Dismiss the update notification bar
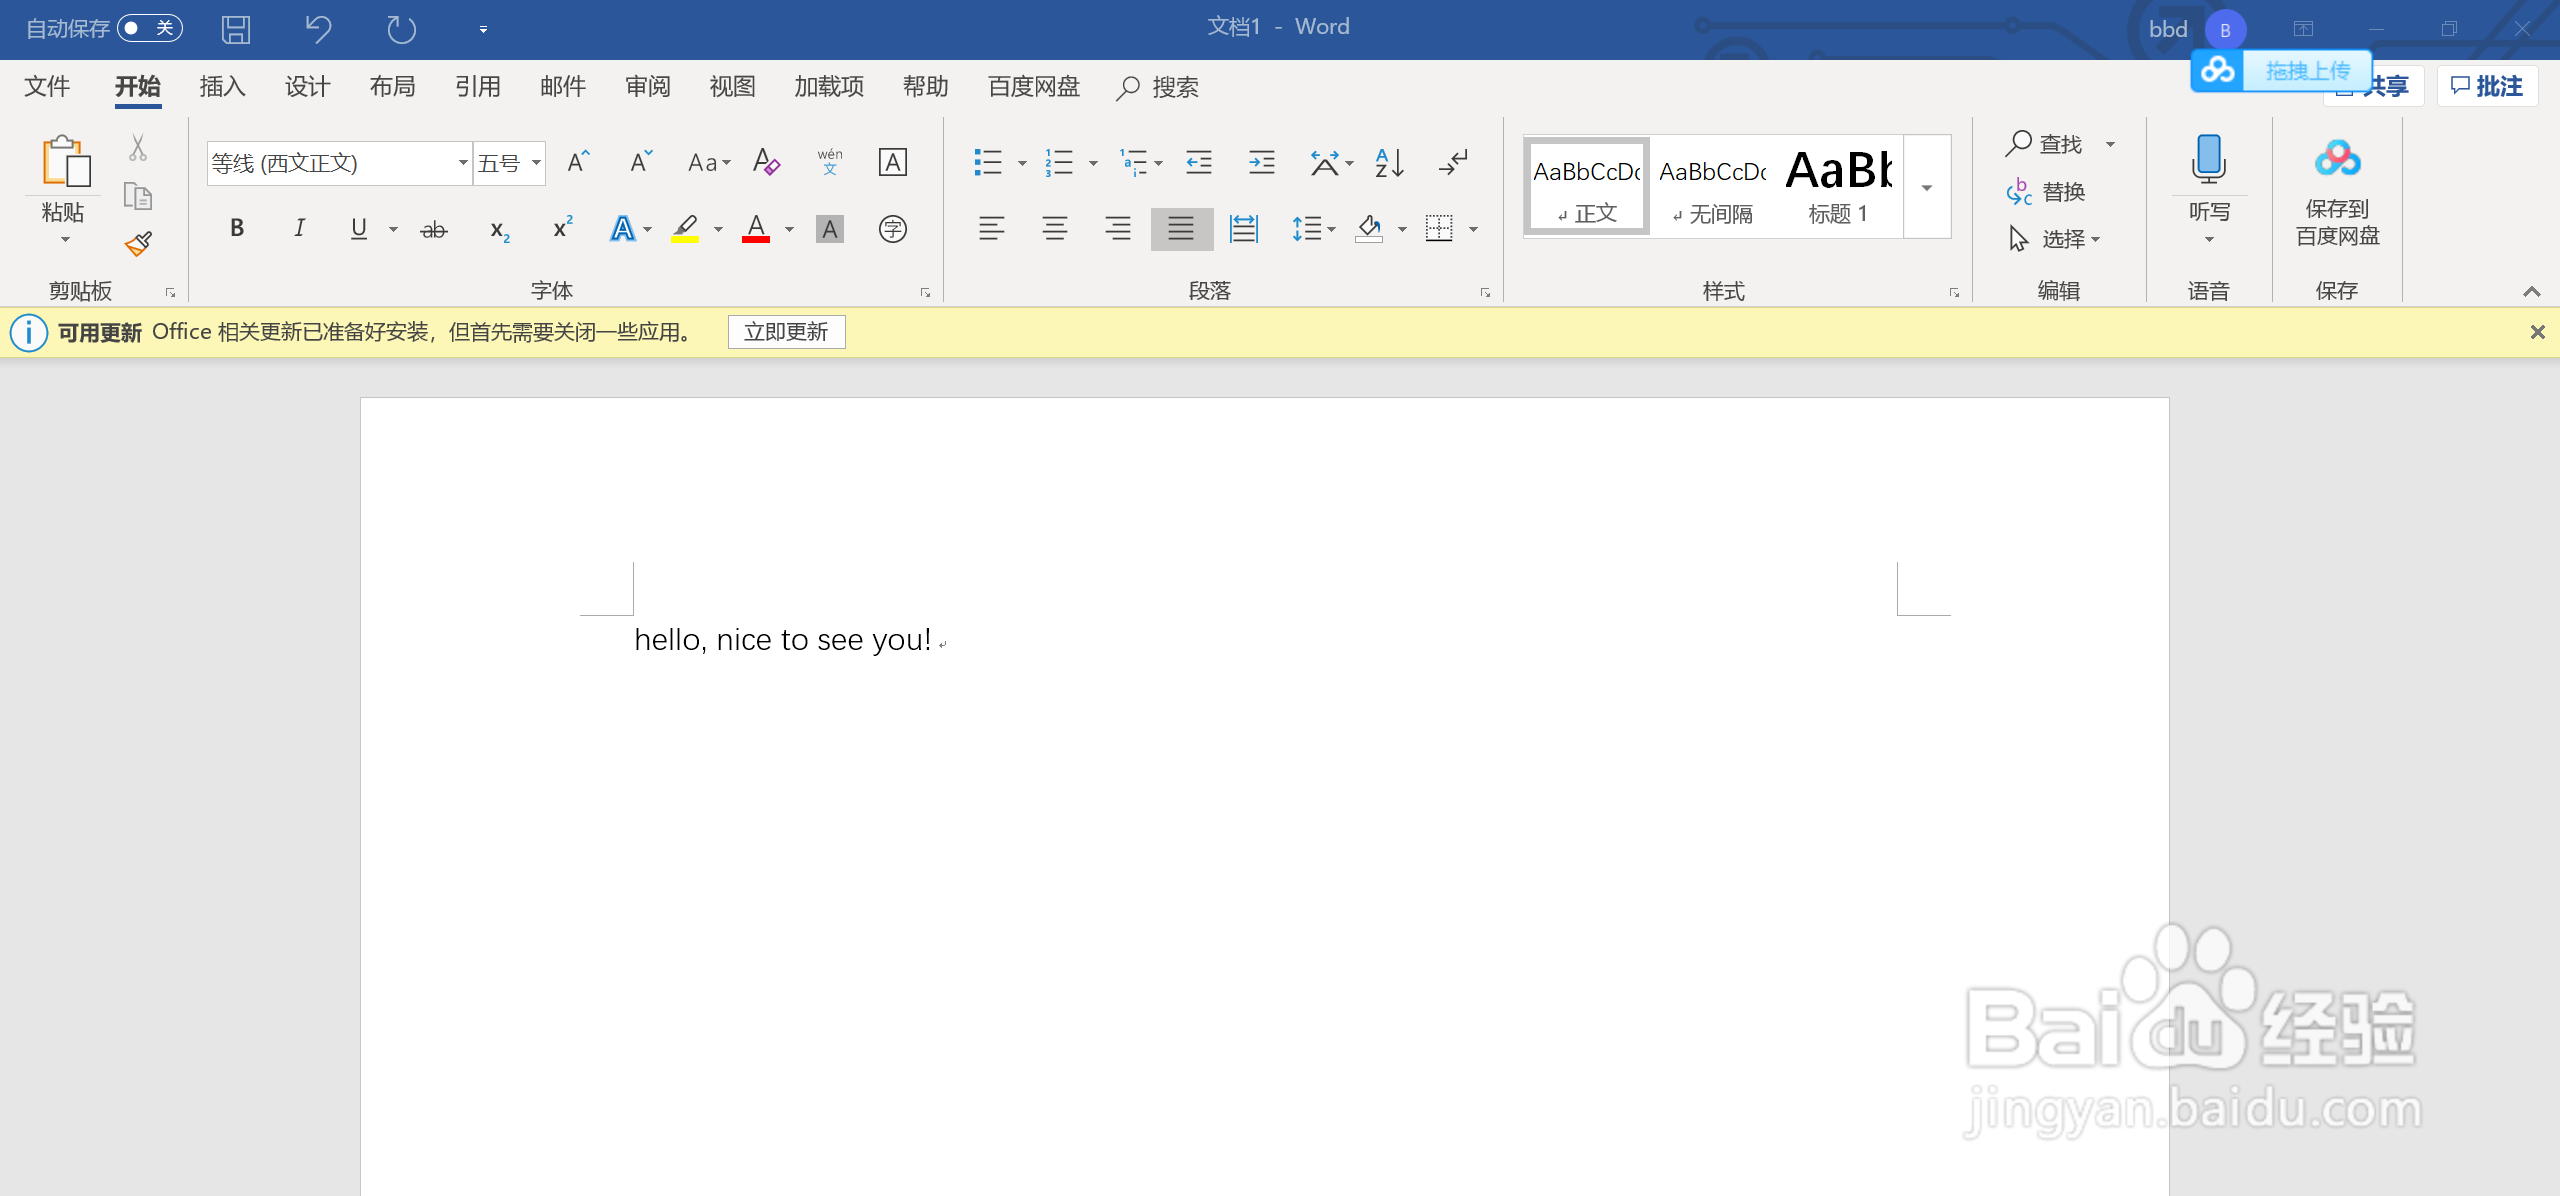 click(2537, 332)
